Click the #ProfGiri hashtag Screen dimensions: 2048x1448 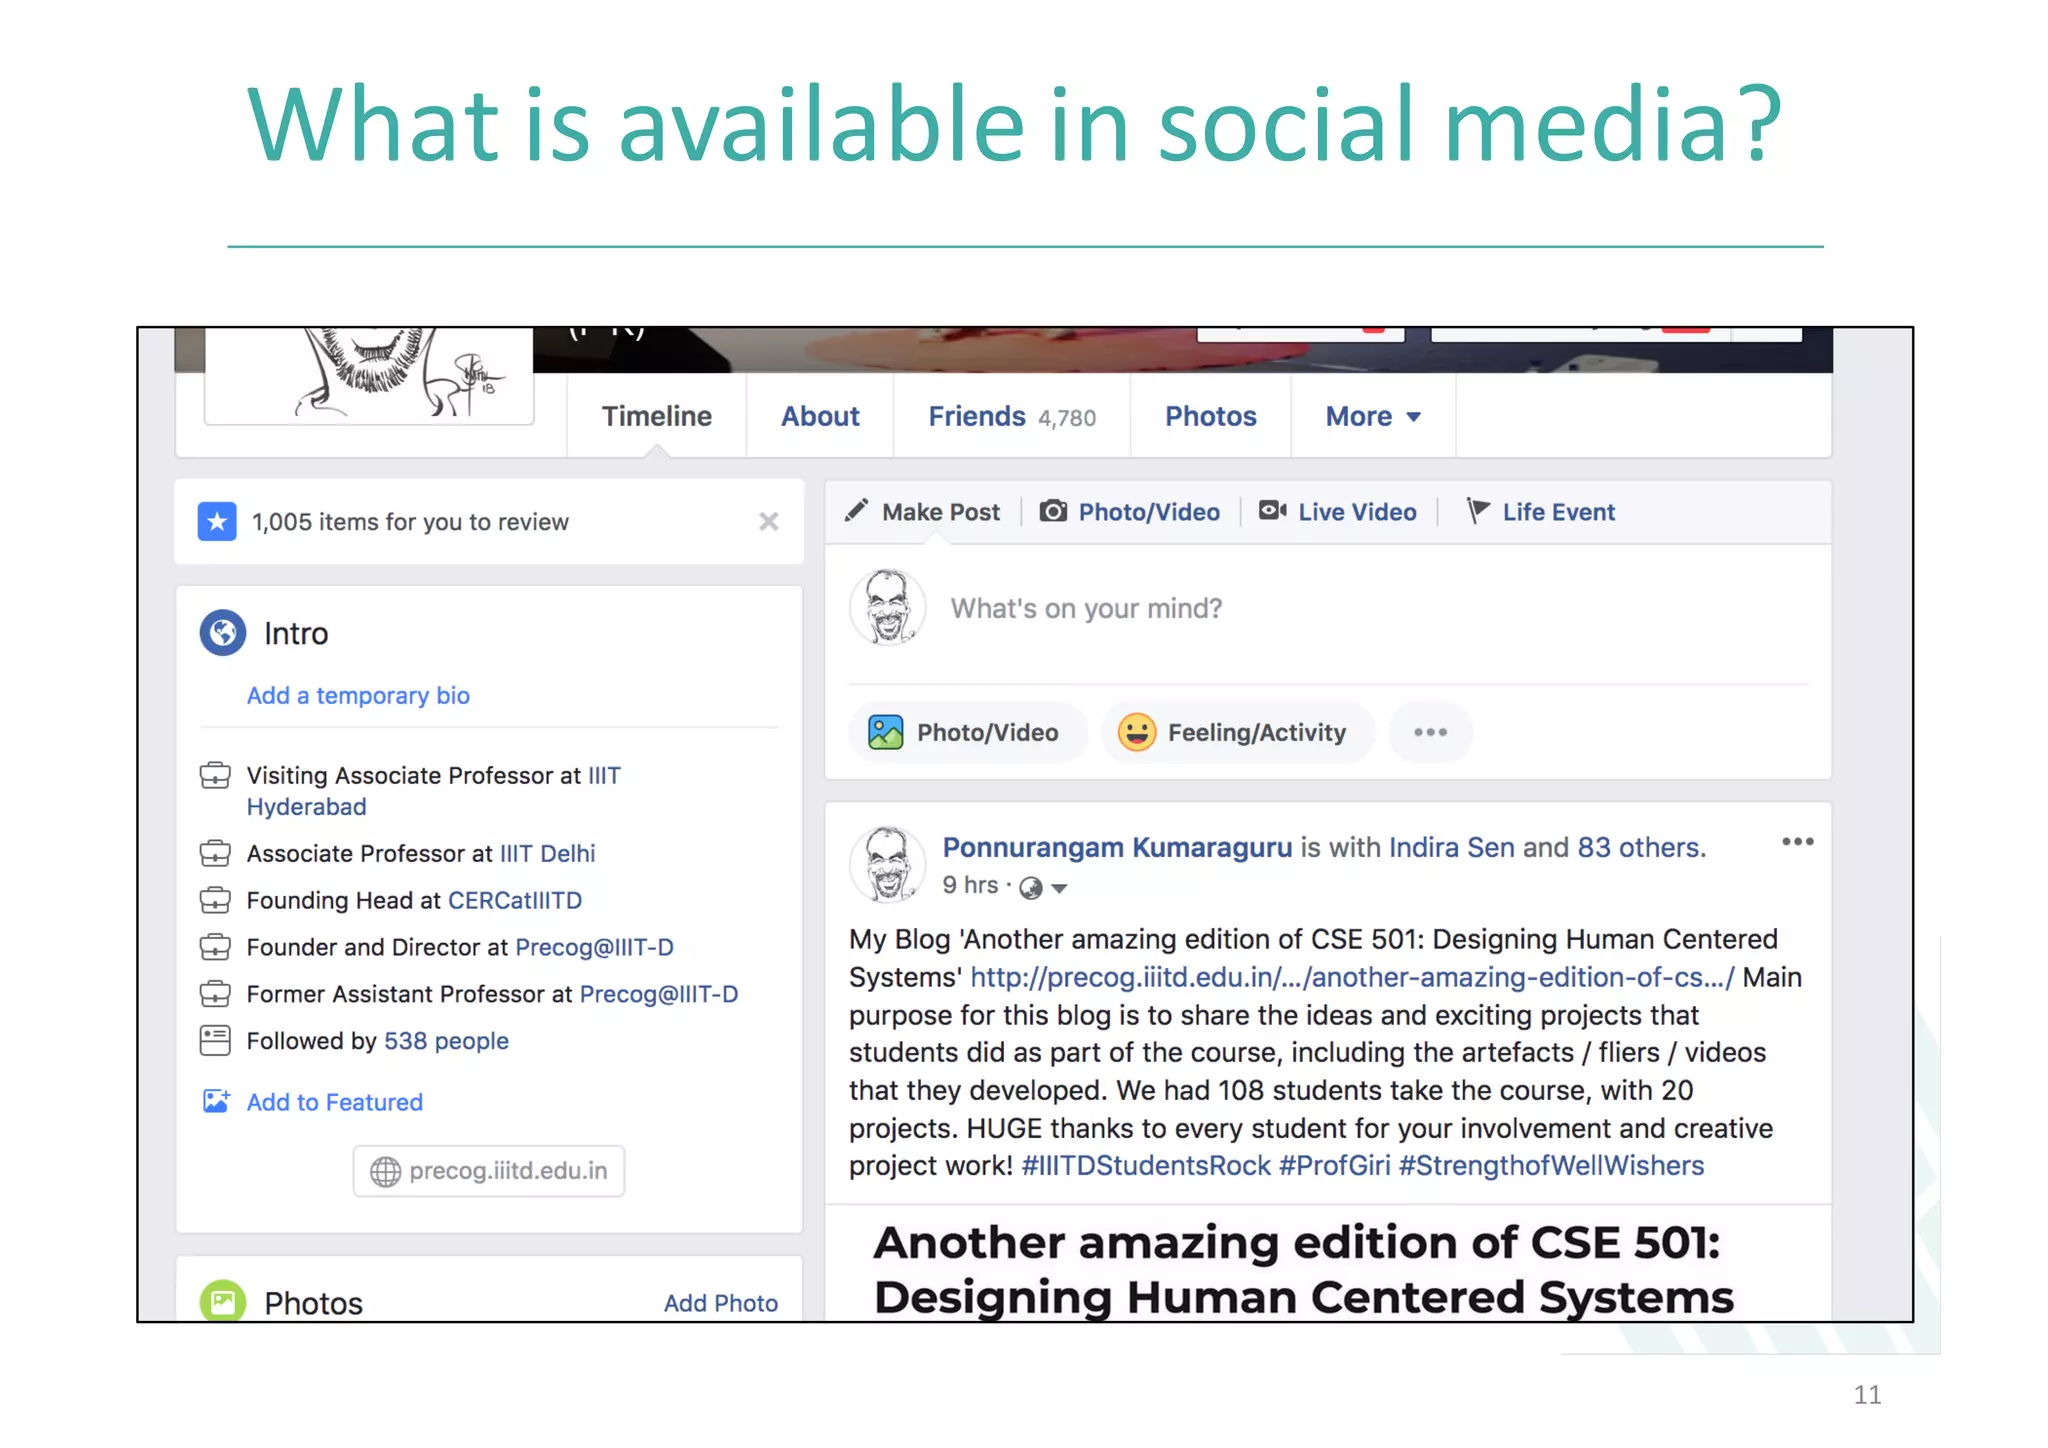coord(1334,1166)
